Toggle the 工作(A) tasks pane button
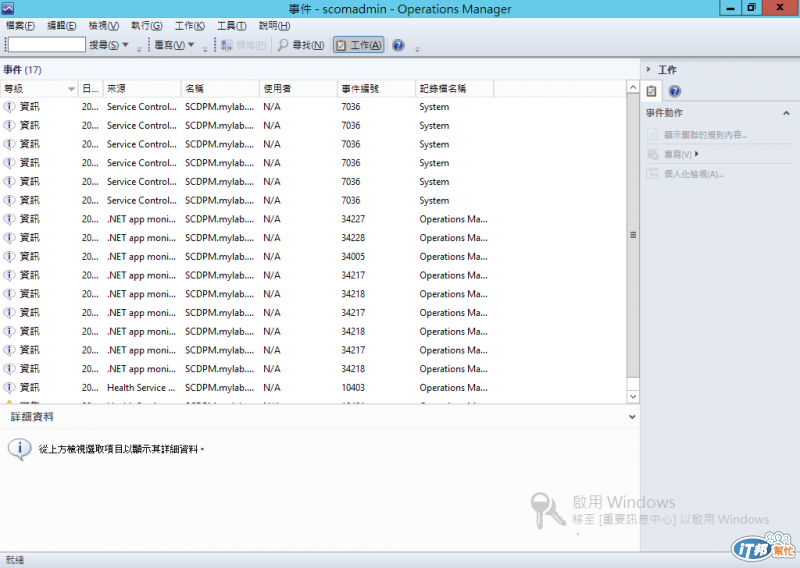The image size is (800, 568). [x=359, y=45]
